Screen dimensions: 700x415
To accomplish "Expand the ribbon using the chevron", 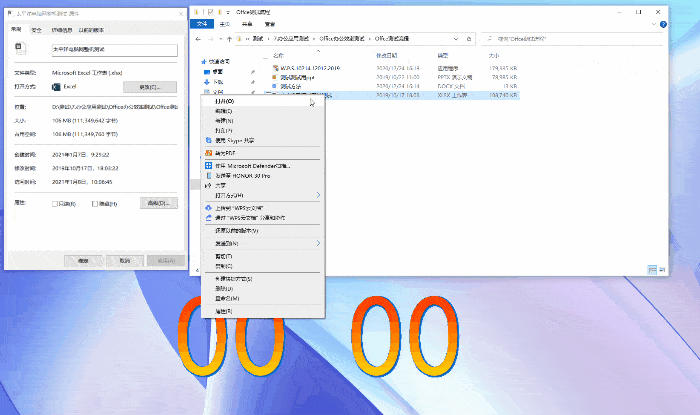I will (654, 24).
